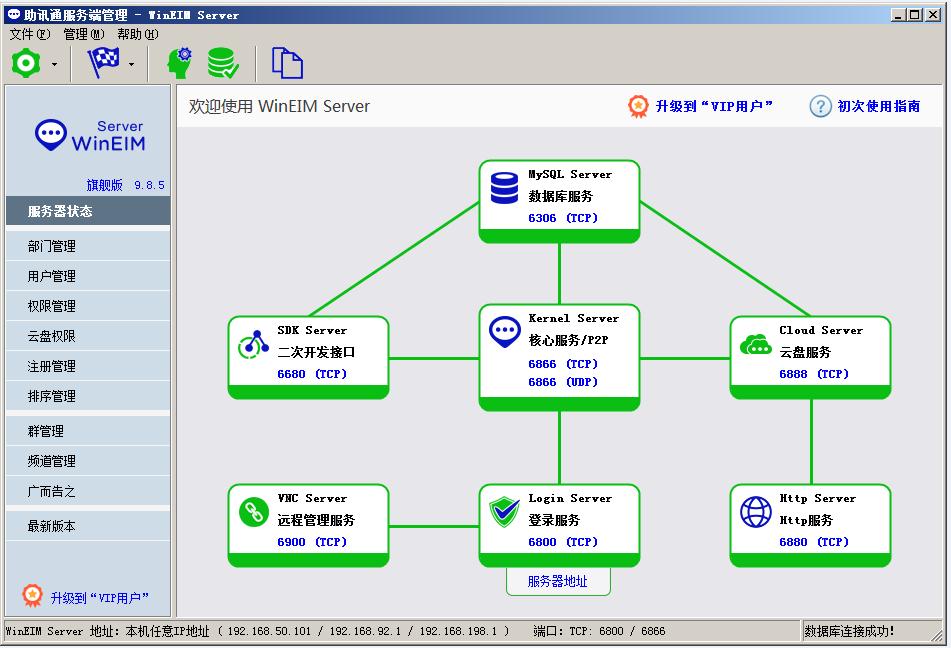The image size is (951, 648).
Task: Click the 服务器地址 button
Action: pyautogui.click(x=558, y=581)
